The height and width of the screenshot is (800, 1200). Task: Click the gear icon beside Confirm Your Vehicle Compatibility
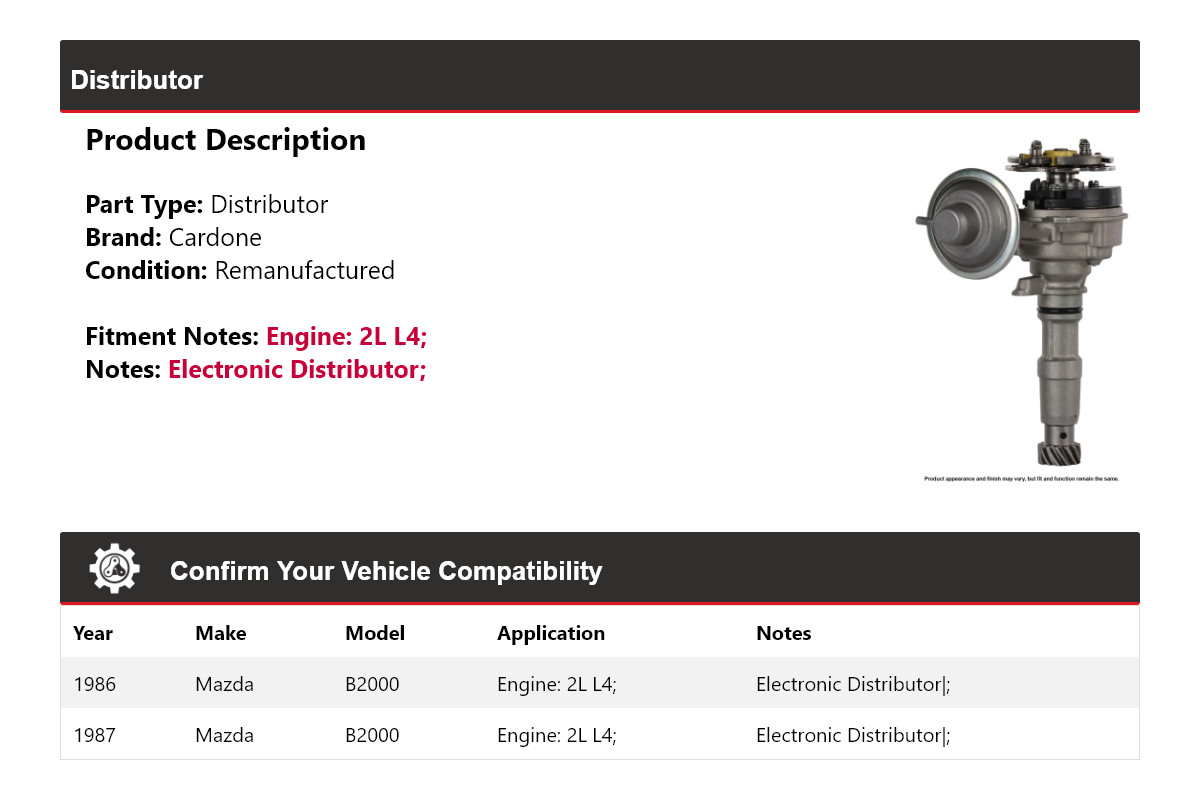[x=115, y=569]
